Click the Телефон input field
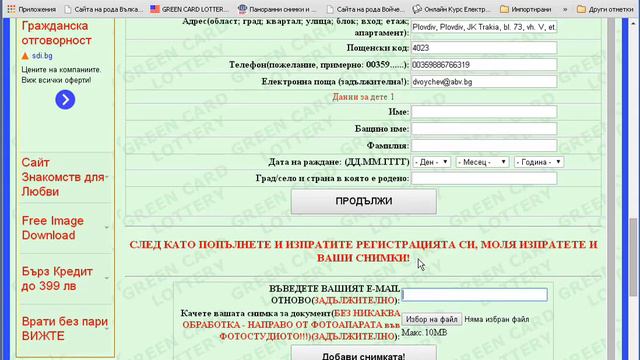Screen dimensions: 640x360 point(484,65)
